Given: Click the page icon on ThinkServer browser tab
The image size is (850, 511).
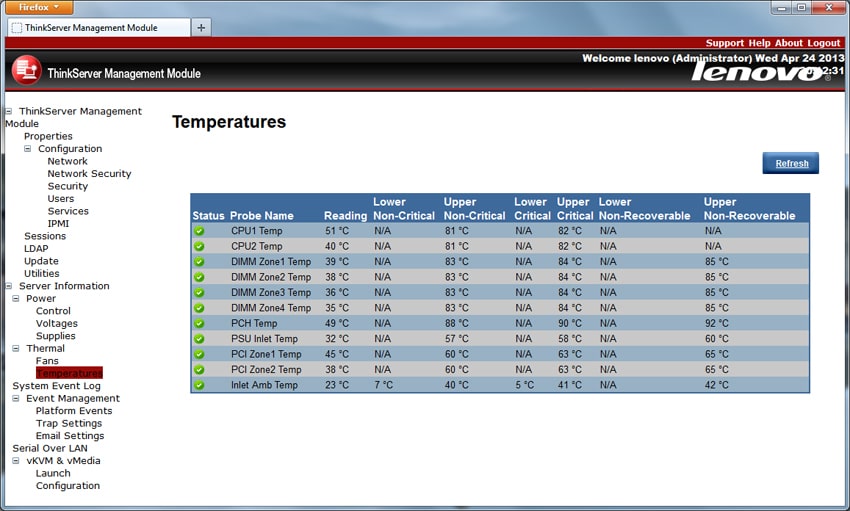Looking at the screenshot, I should [x=17, y=28].
